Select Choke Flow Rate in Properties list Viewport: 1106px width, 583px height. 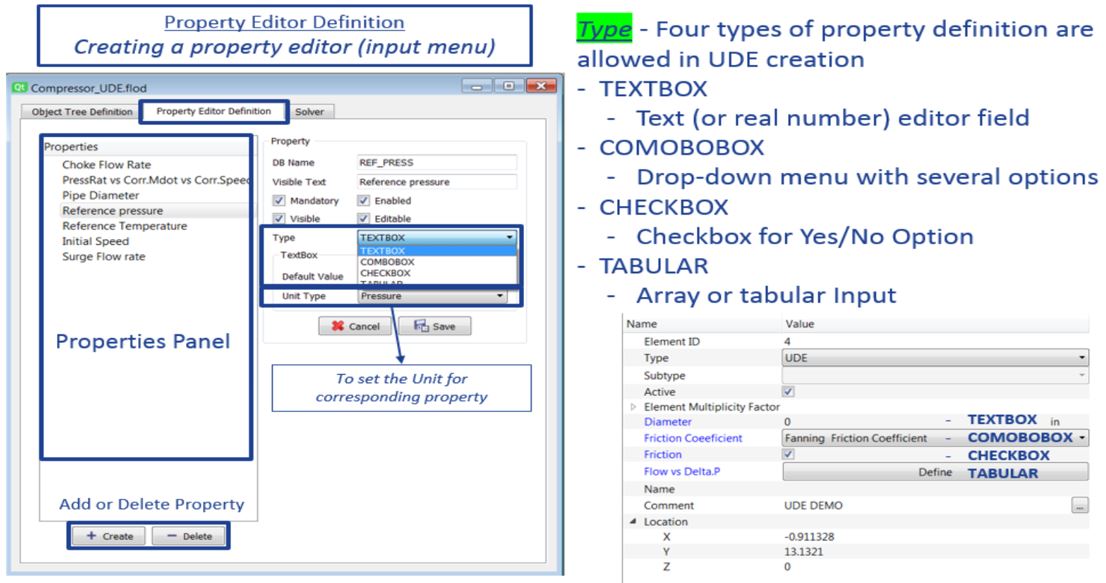coord(106,164)
